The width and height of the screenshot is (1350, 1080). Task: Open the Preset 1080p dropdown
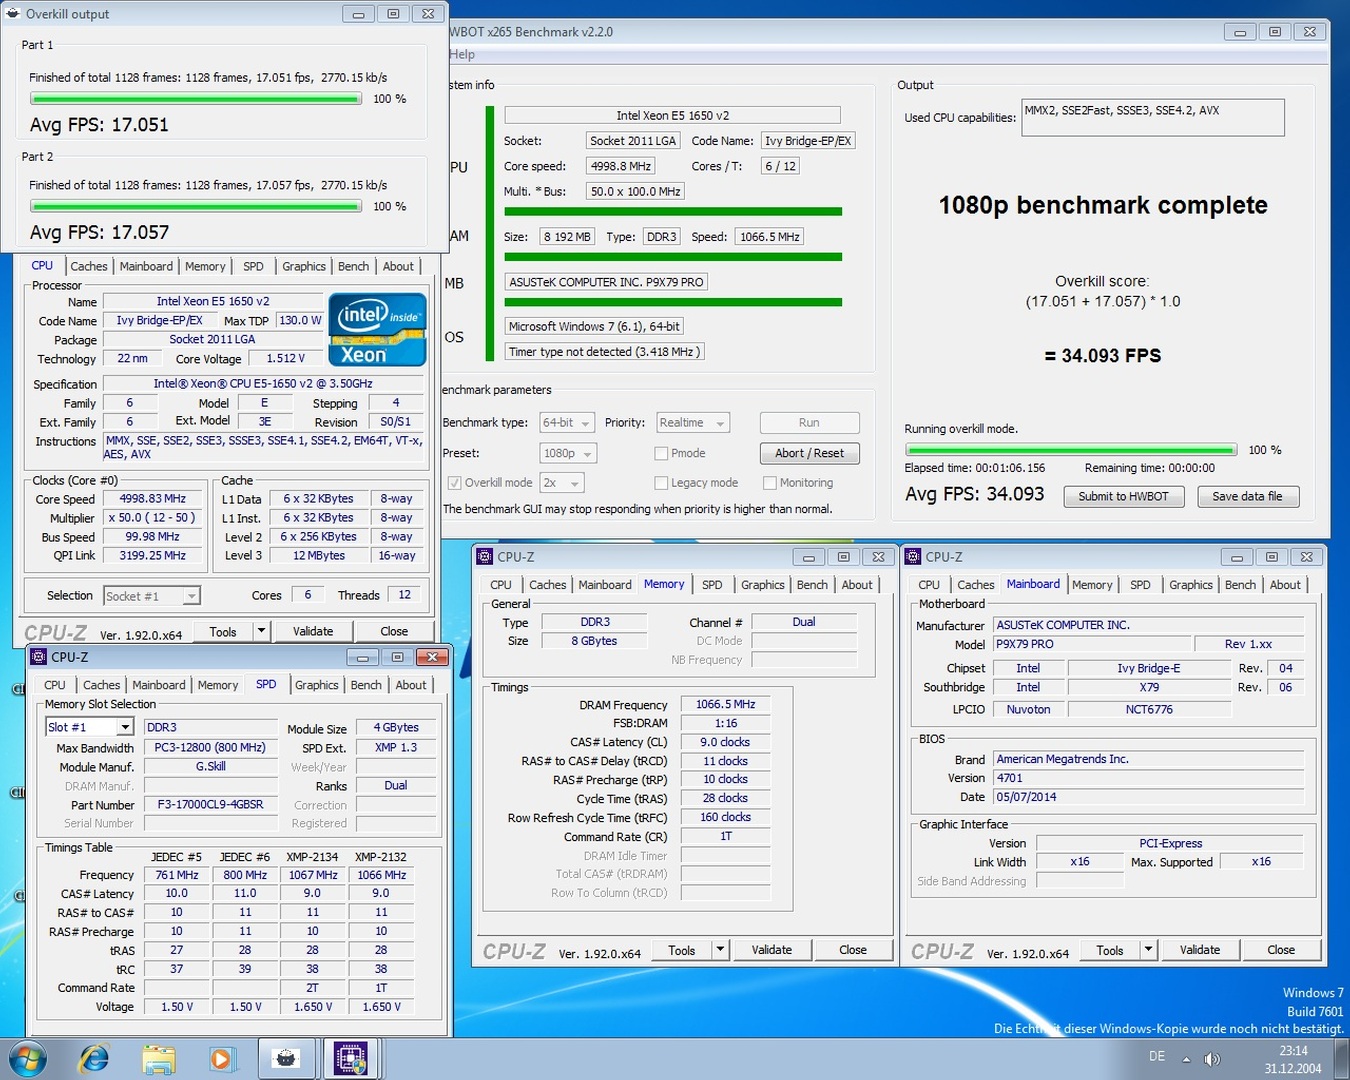[x=568, y=454]
